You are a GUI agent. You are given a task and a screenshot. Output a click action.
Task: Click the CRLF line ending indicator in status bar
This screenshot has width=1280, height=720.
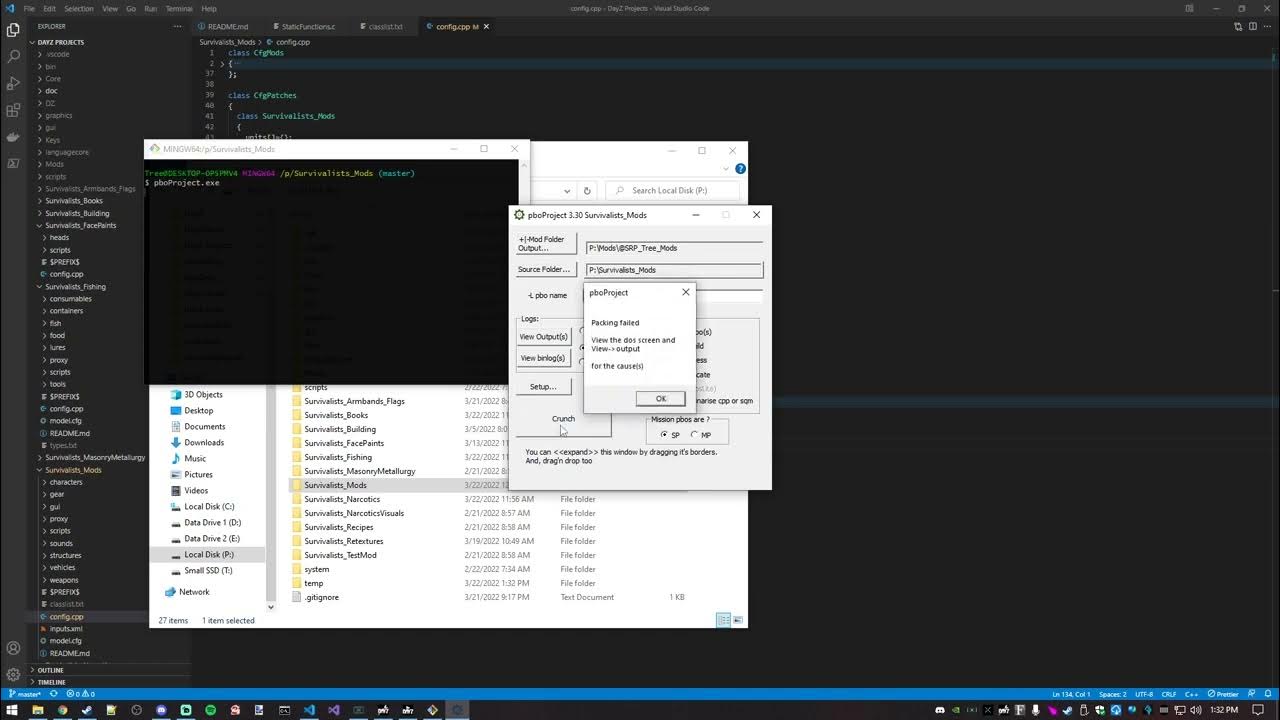click(x=1167, y=694)
